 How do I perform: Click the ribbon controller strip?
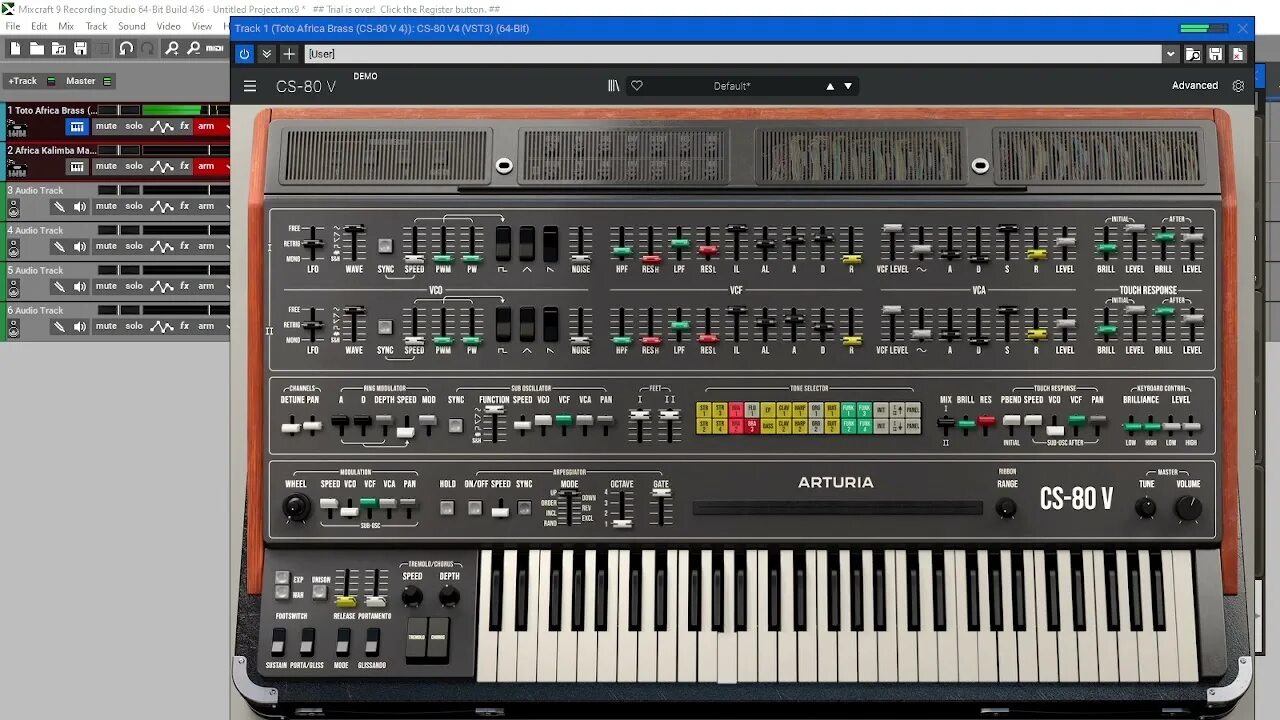pyautogui.click(x=837, y=508)
